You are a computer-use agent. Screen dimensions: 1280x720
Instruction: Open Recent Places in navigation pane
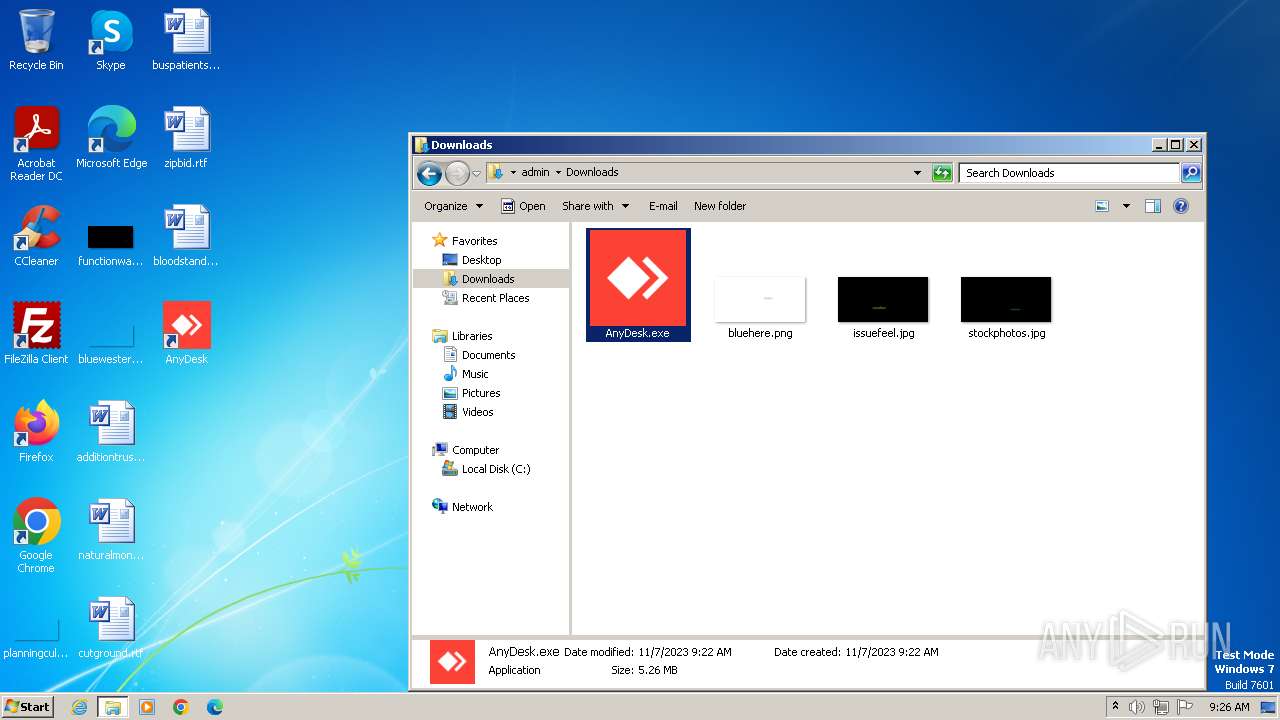(486, 298)
